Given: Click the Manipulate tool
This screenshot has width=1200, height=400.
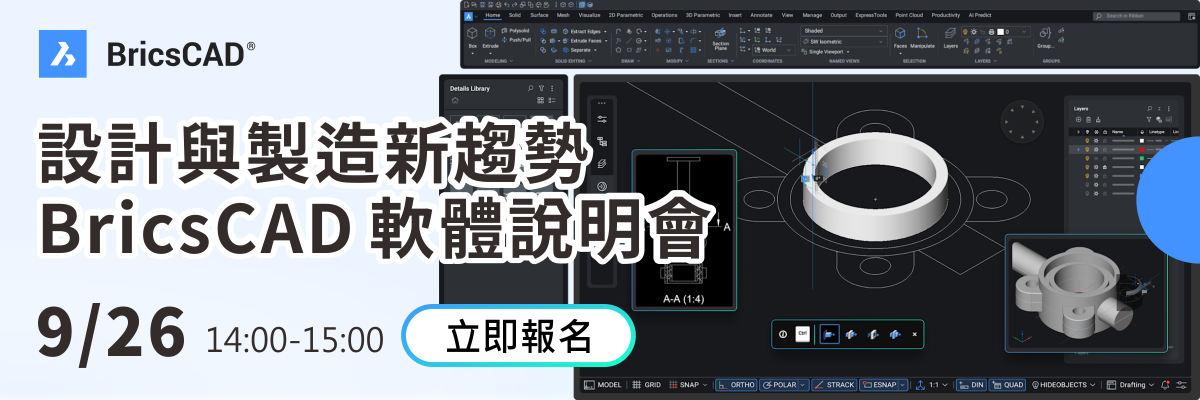Looking at the screenshot, I should [922, 38].
